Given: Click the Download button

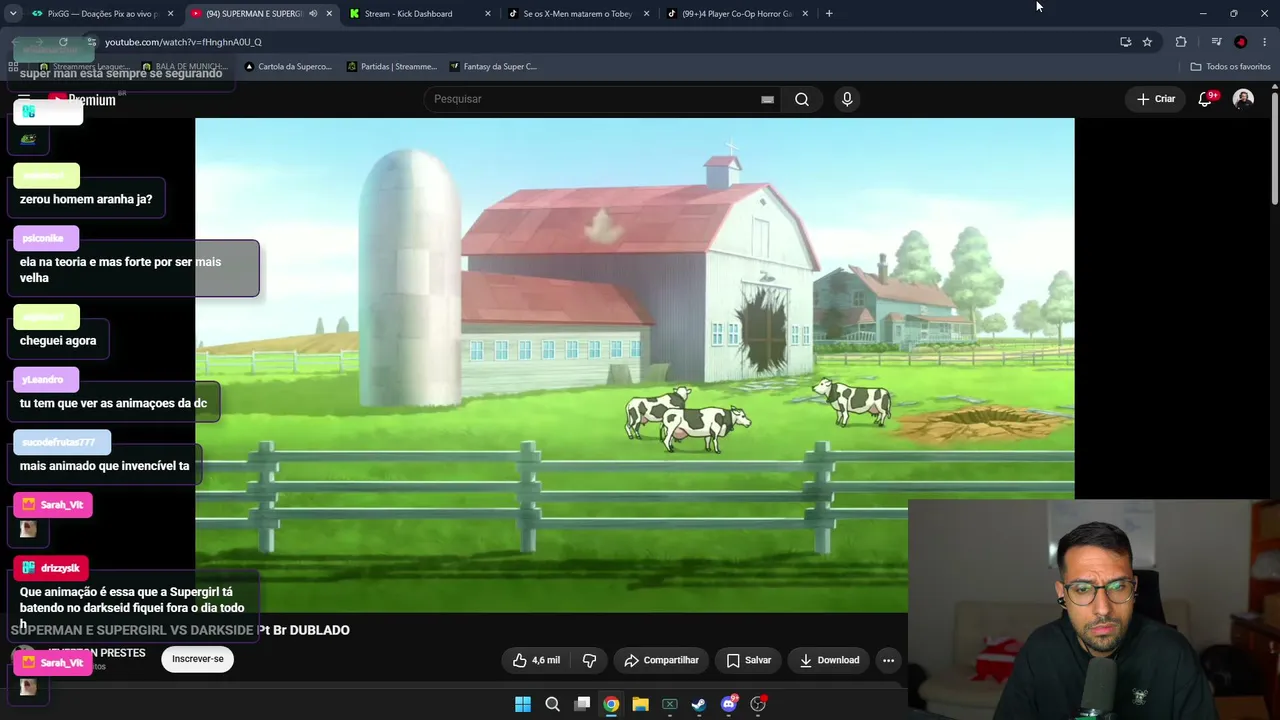Looking at the screenshot, I should pos(829,660).
